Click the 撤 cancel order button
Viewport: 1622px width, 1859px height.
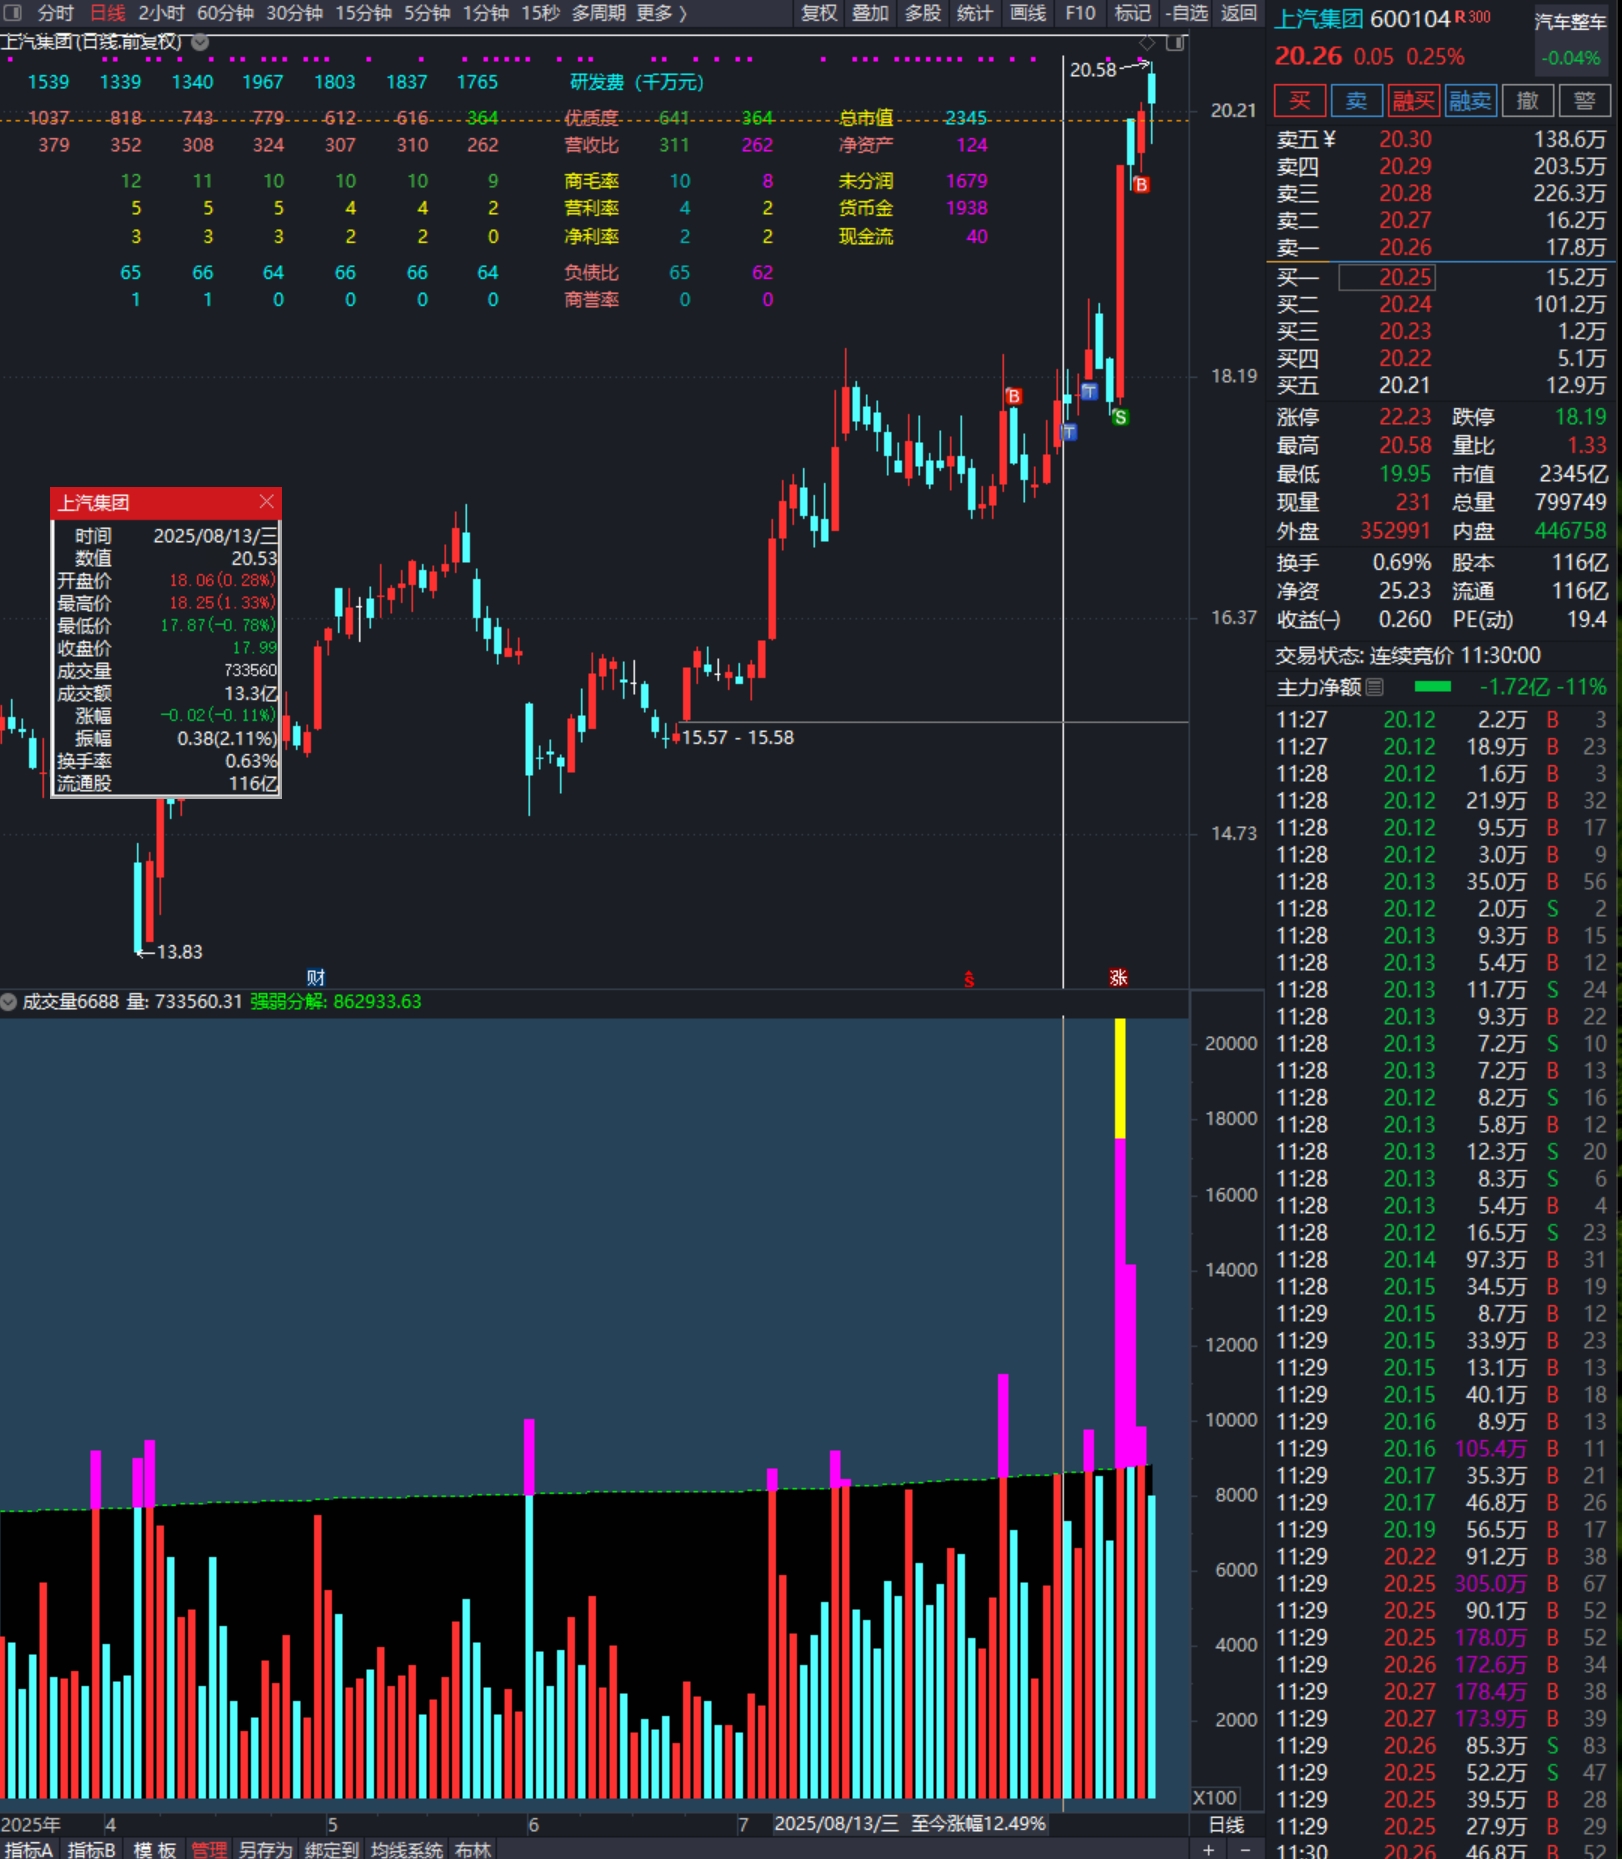[1527, 100]
